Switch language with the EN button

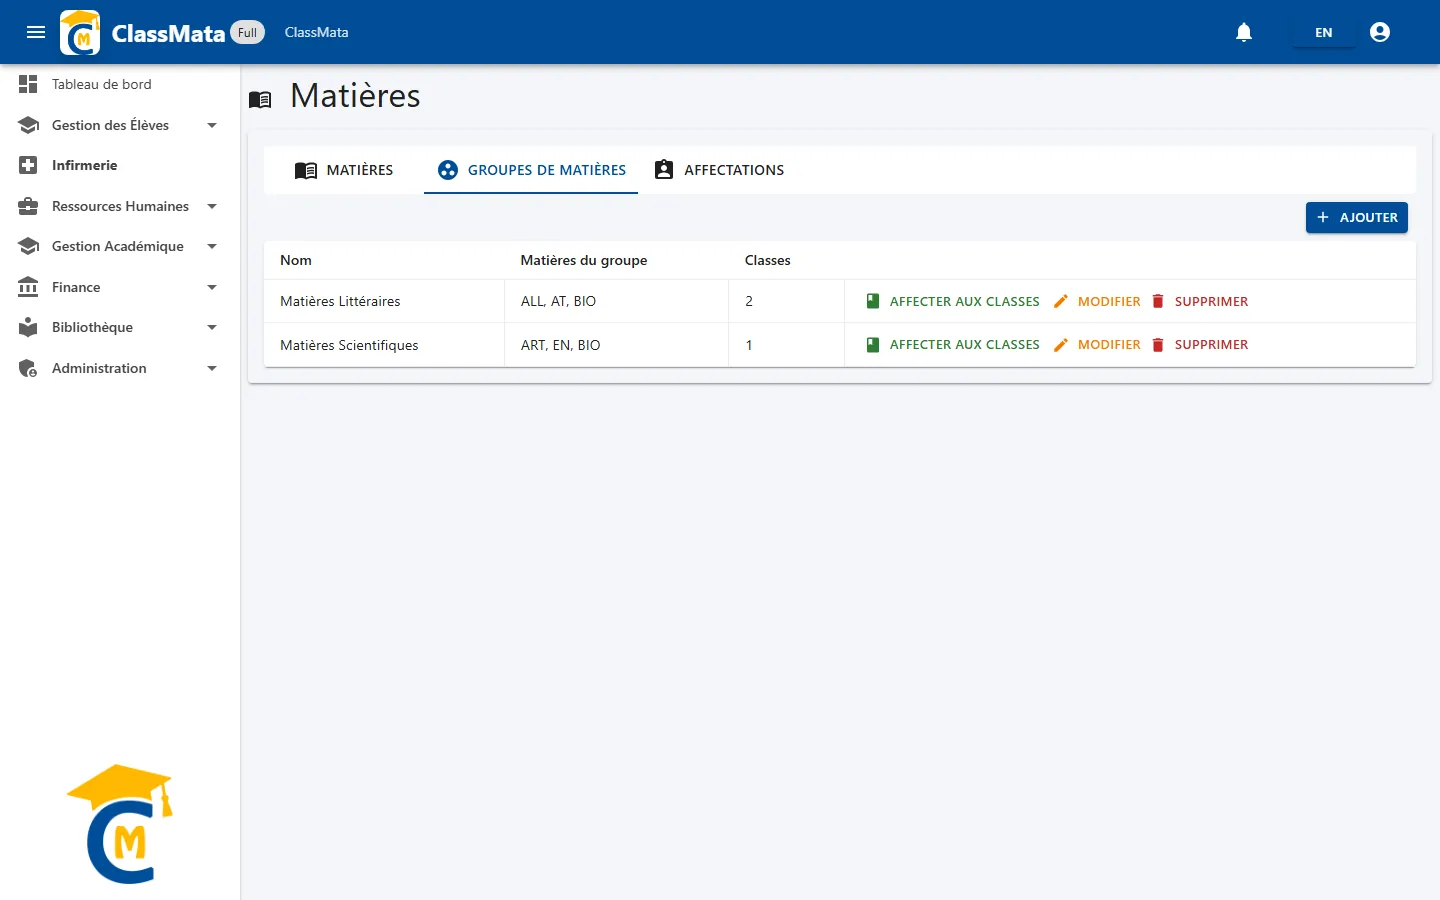(1323, 32)
